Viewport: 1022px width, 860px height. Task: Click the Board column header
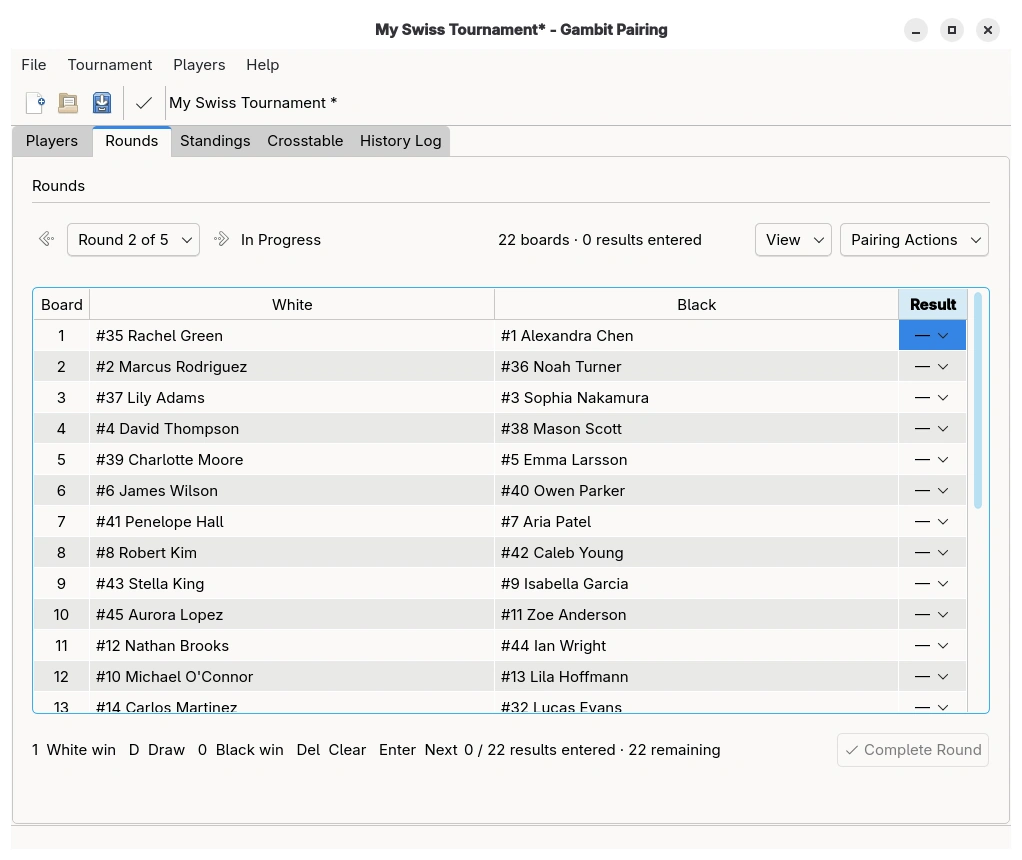[x=61, y=304]
